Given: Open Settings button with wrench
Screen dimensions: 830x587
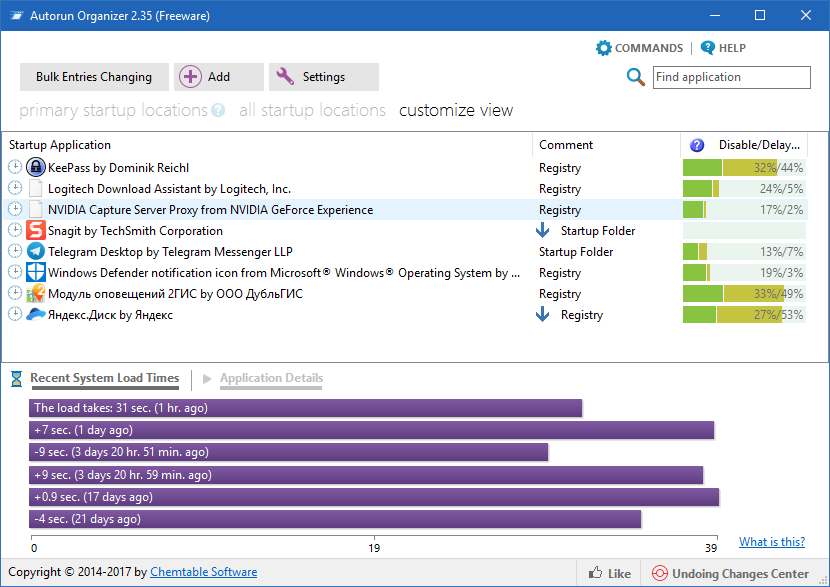Looking at the screenshot, I should click(324, 77).
